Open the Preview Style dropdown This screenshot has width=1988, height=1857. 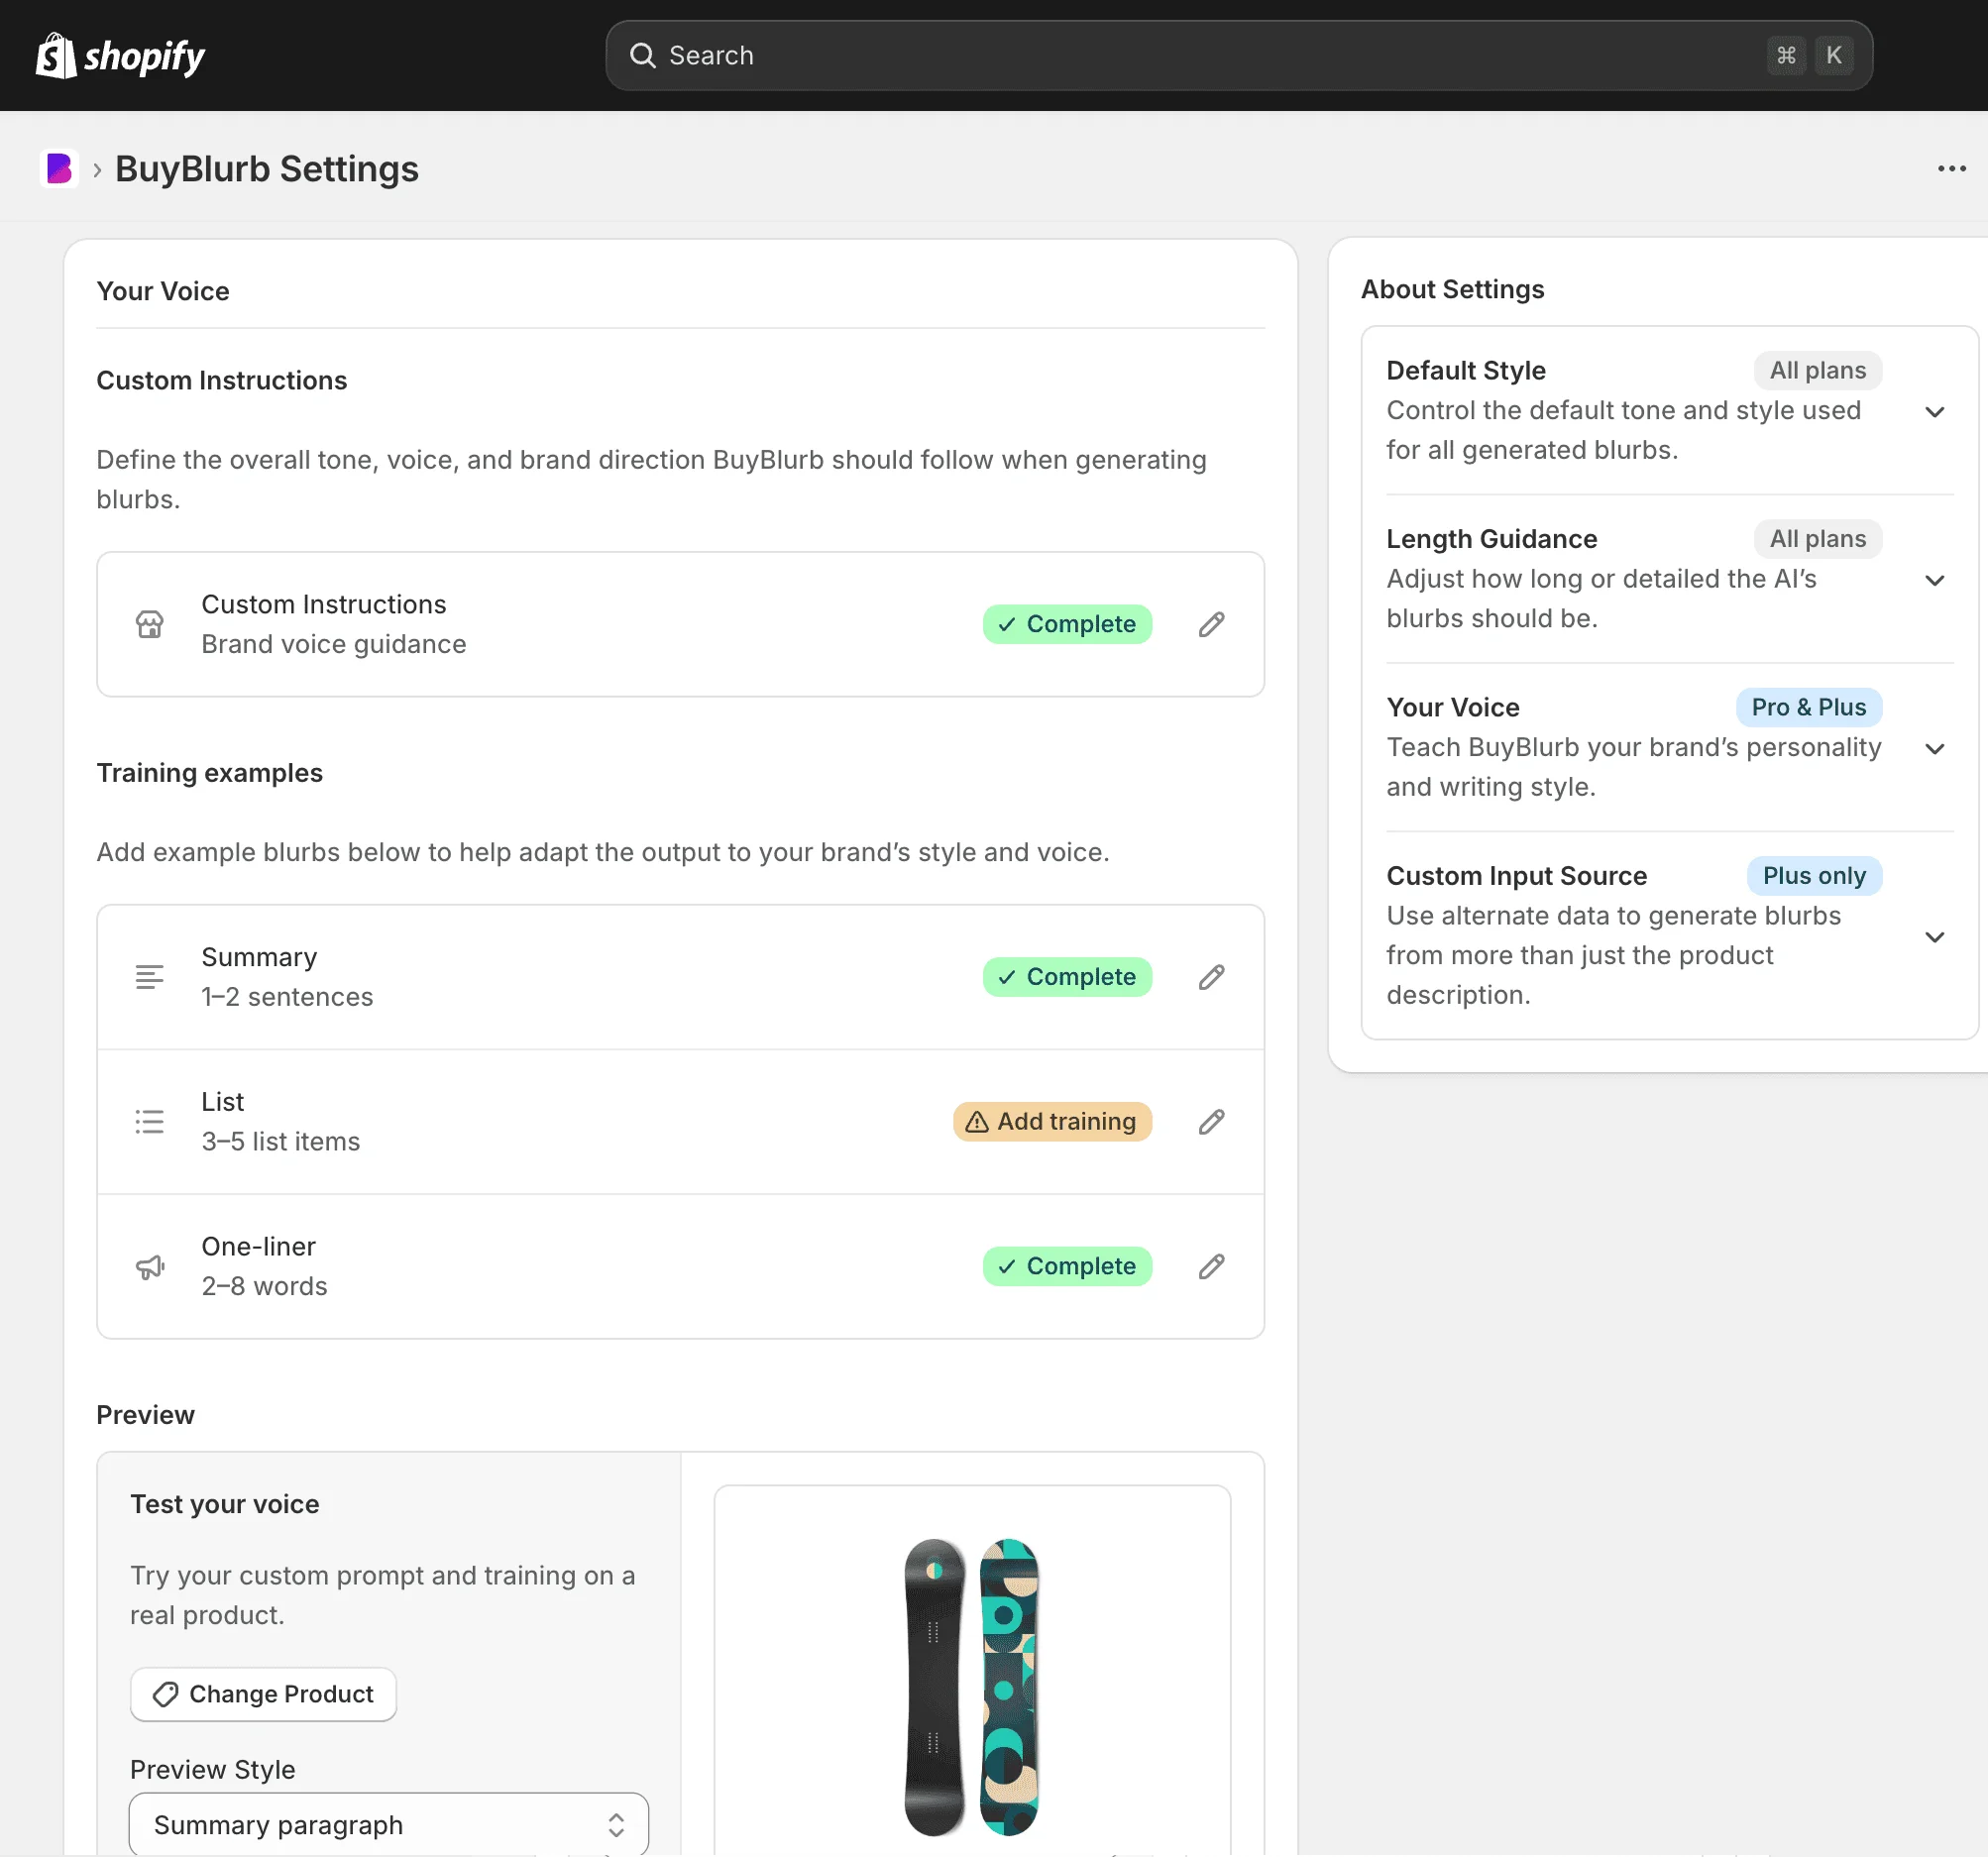388,1825
